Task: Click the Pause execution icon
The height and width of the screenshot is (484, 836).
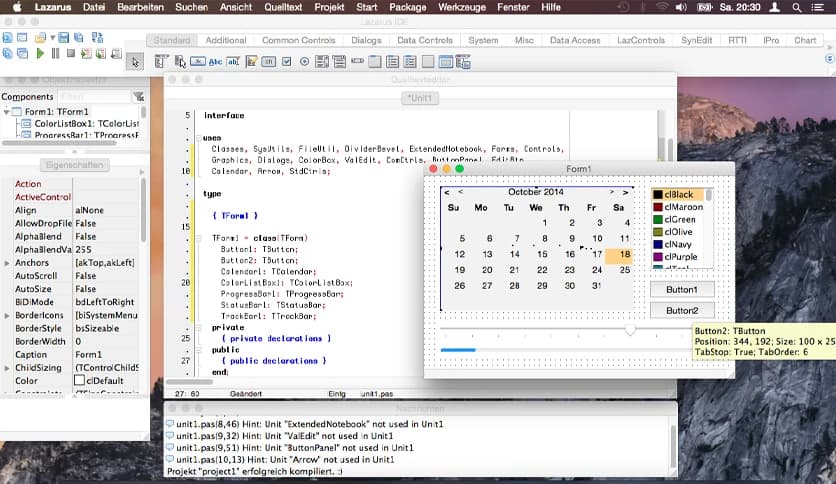Action: 55,54
